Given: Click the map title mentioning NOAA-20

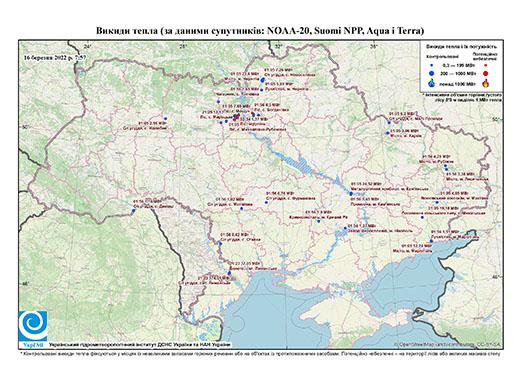Looking at the screenshot, I should (260, 31).
